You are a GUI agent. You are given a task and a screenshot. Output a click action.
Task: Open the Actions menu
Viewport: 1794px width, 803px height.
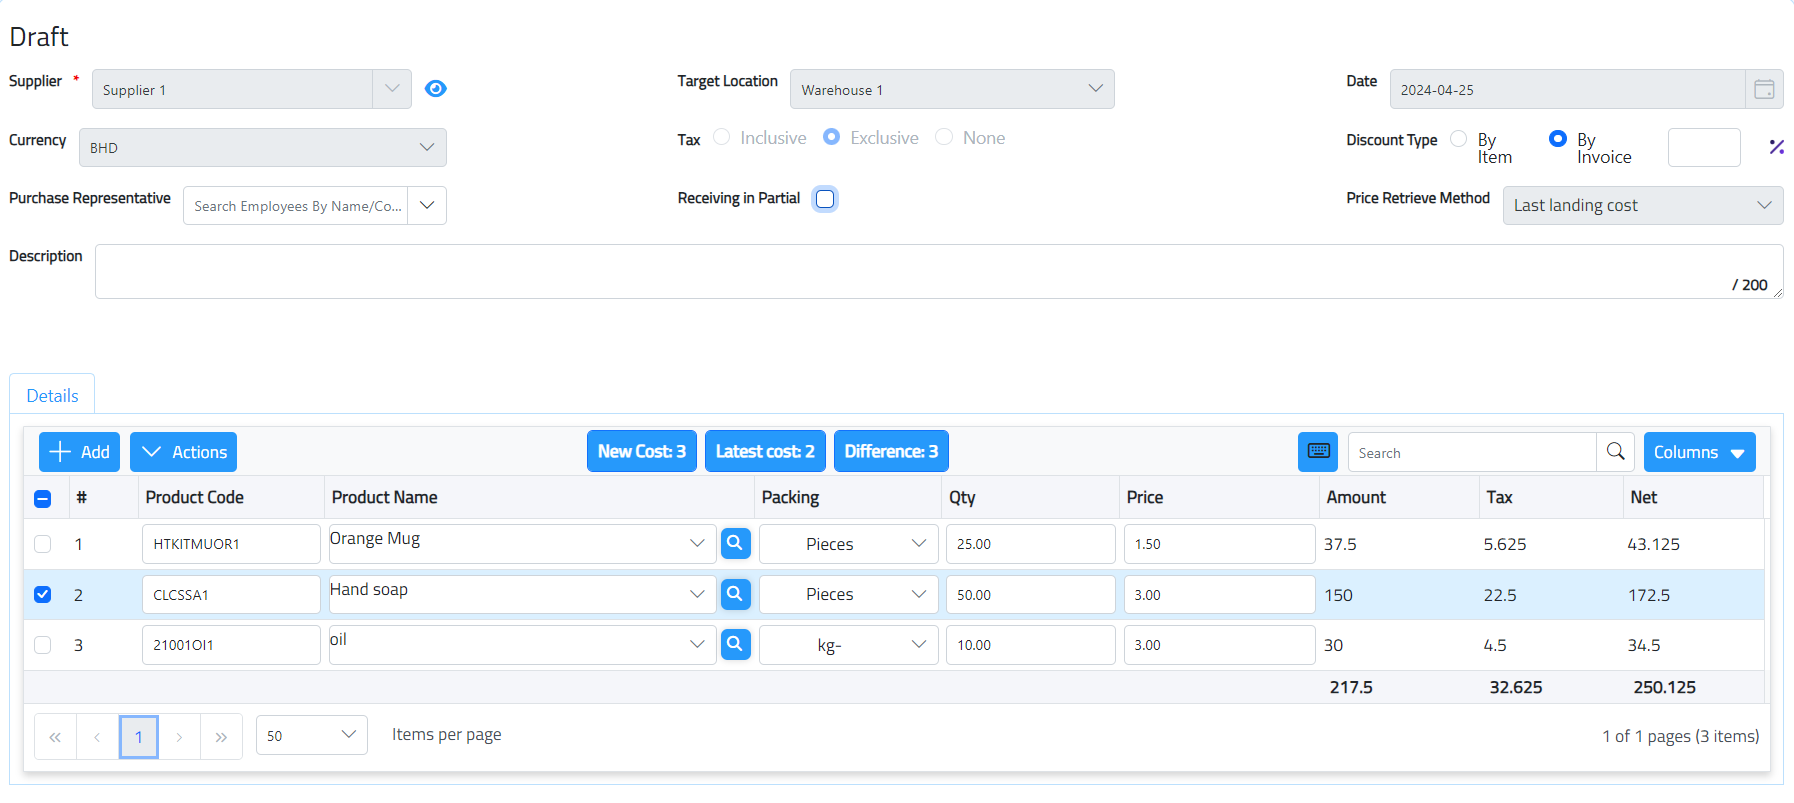[183, 452]
